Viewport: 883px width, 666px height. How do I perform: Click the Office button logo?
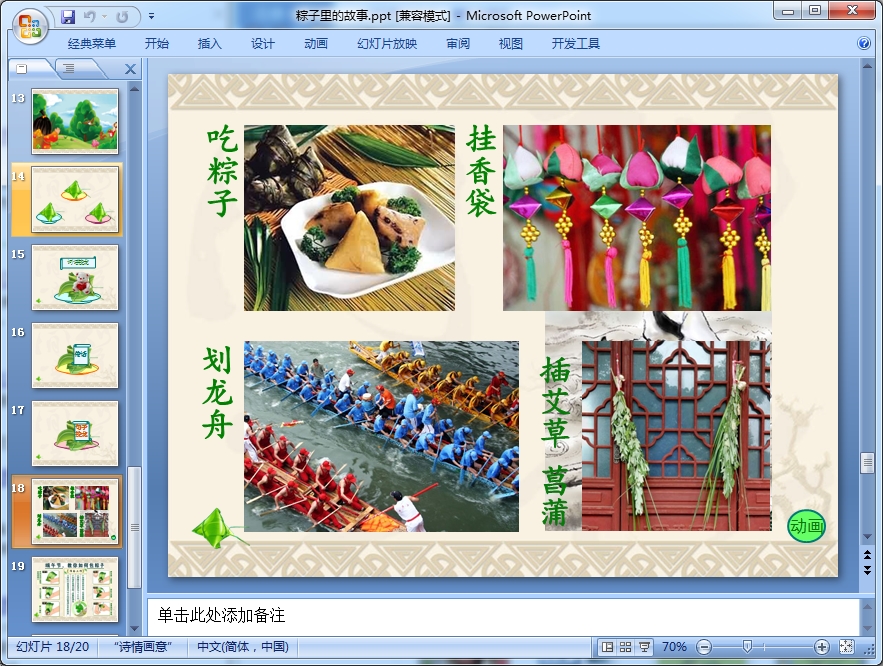tap(28, 25)
